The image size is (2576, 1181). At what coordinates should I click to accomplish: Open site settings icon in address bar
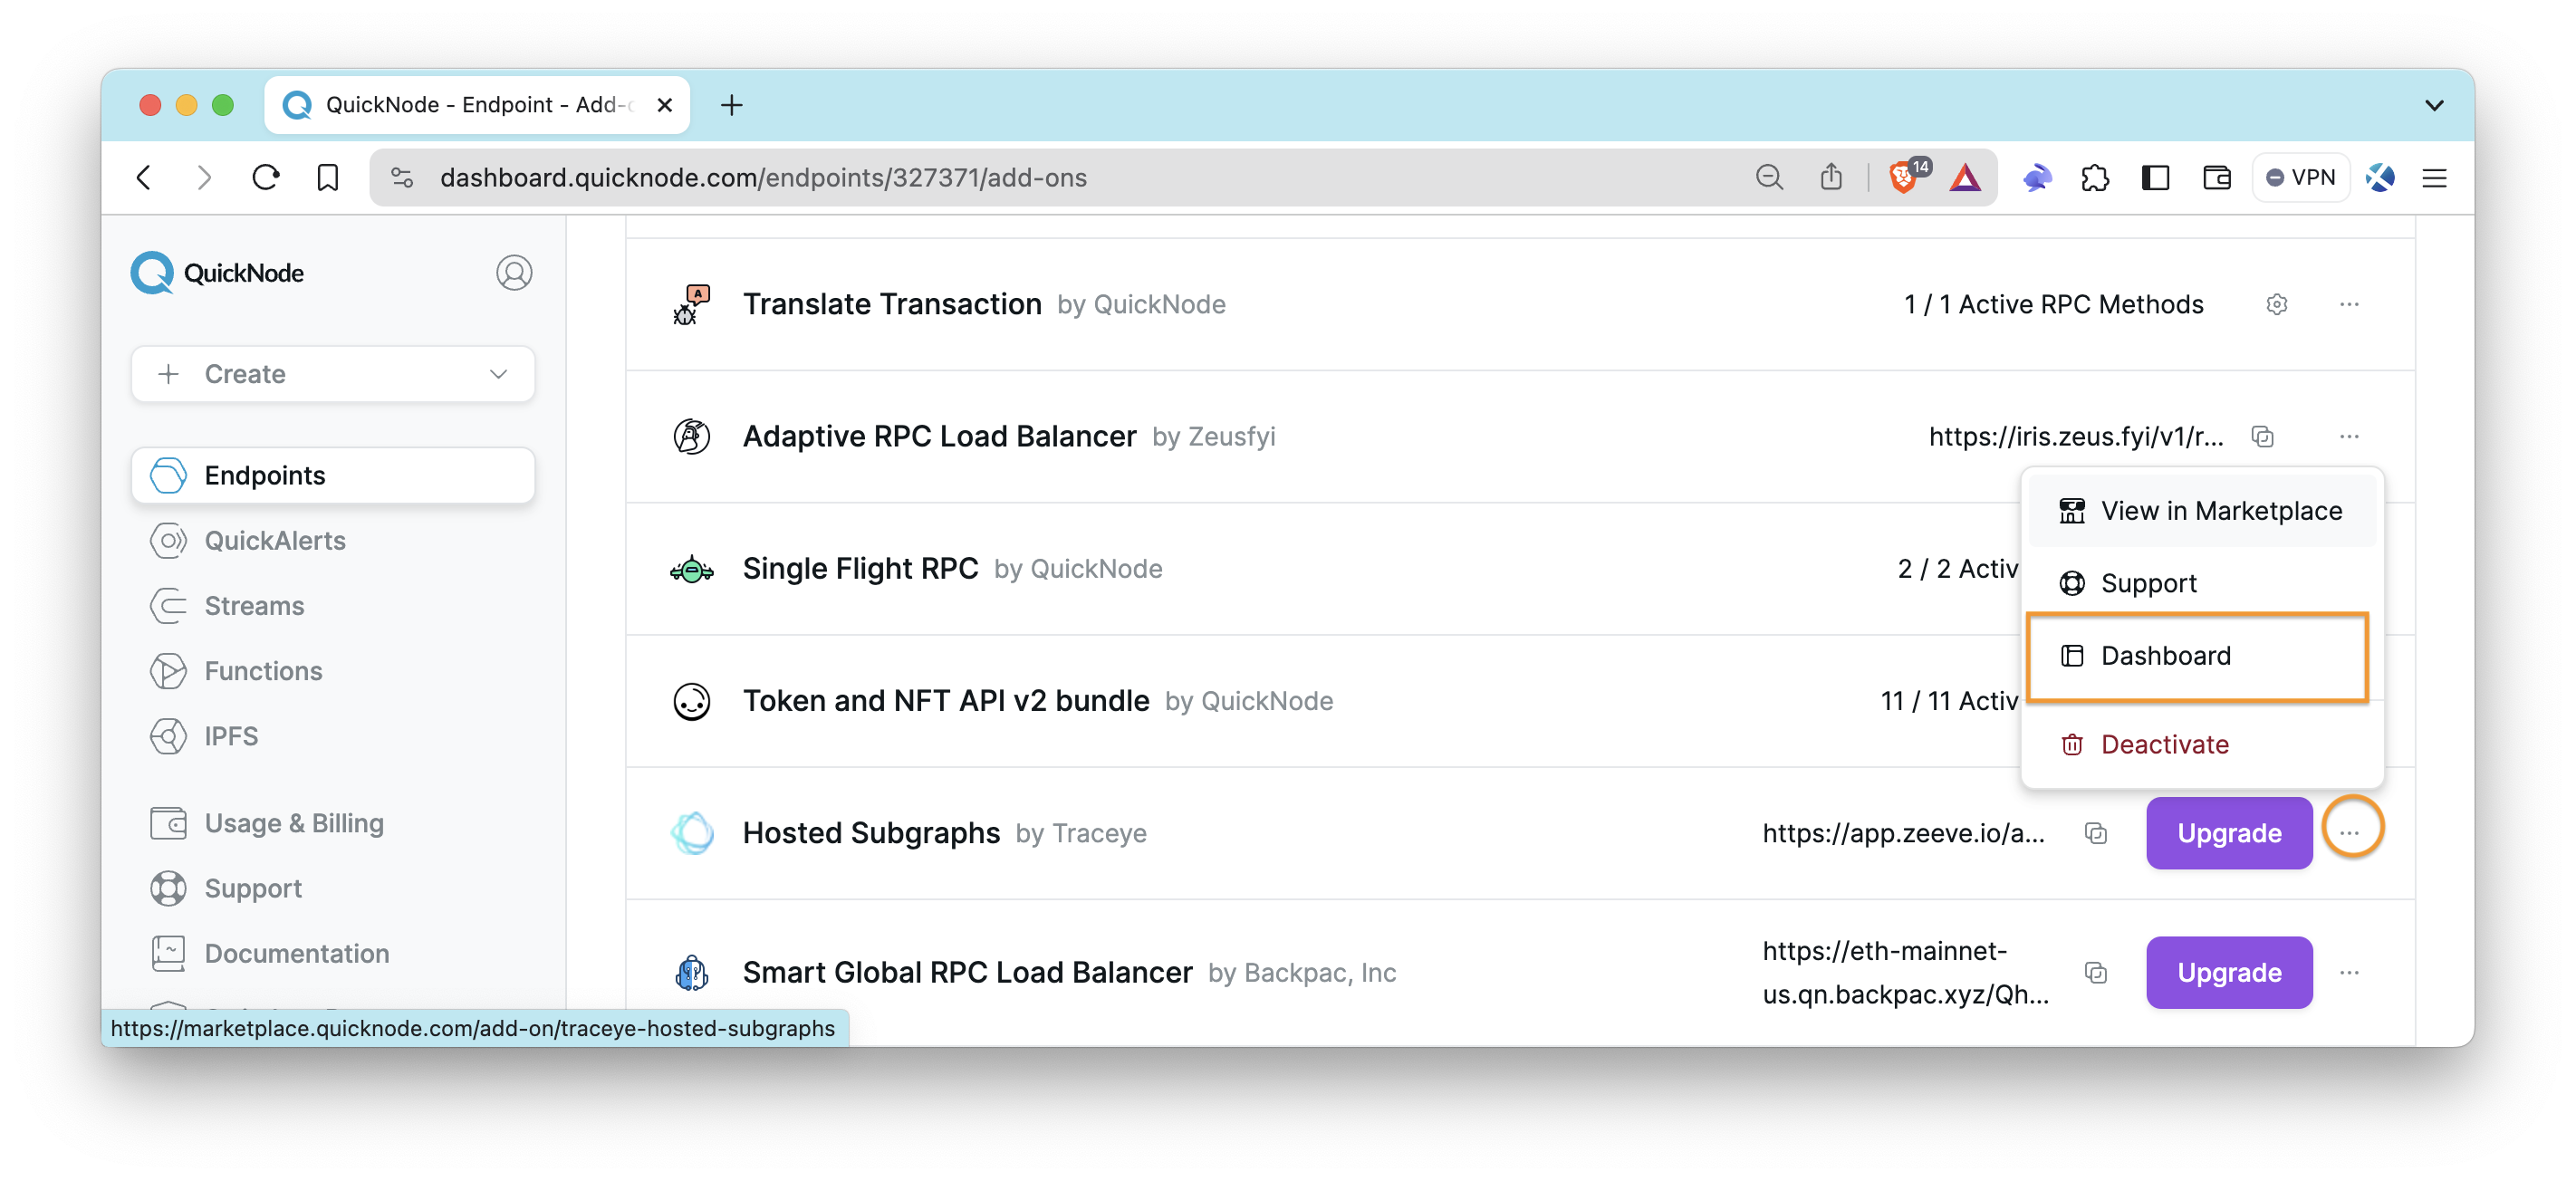click(x=402, y=177)
